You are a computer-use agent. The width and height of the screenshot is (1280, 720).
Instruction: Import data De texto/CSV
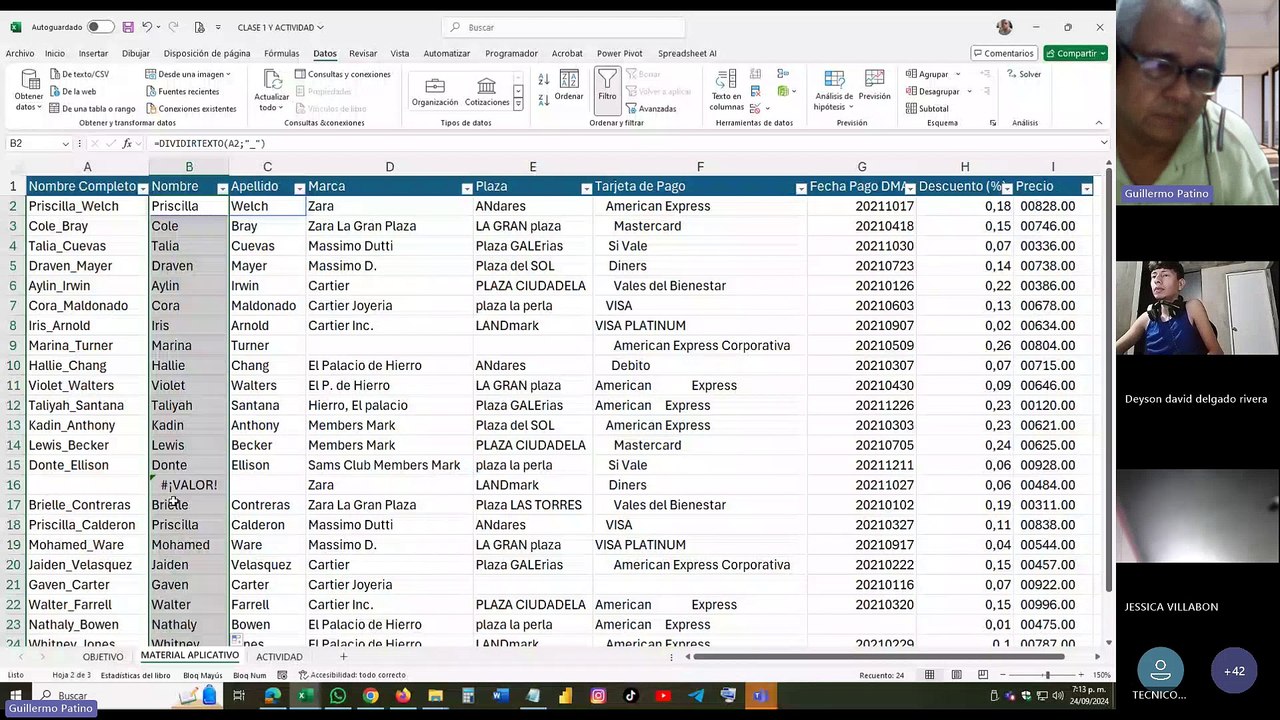point(79,74)
